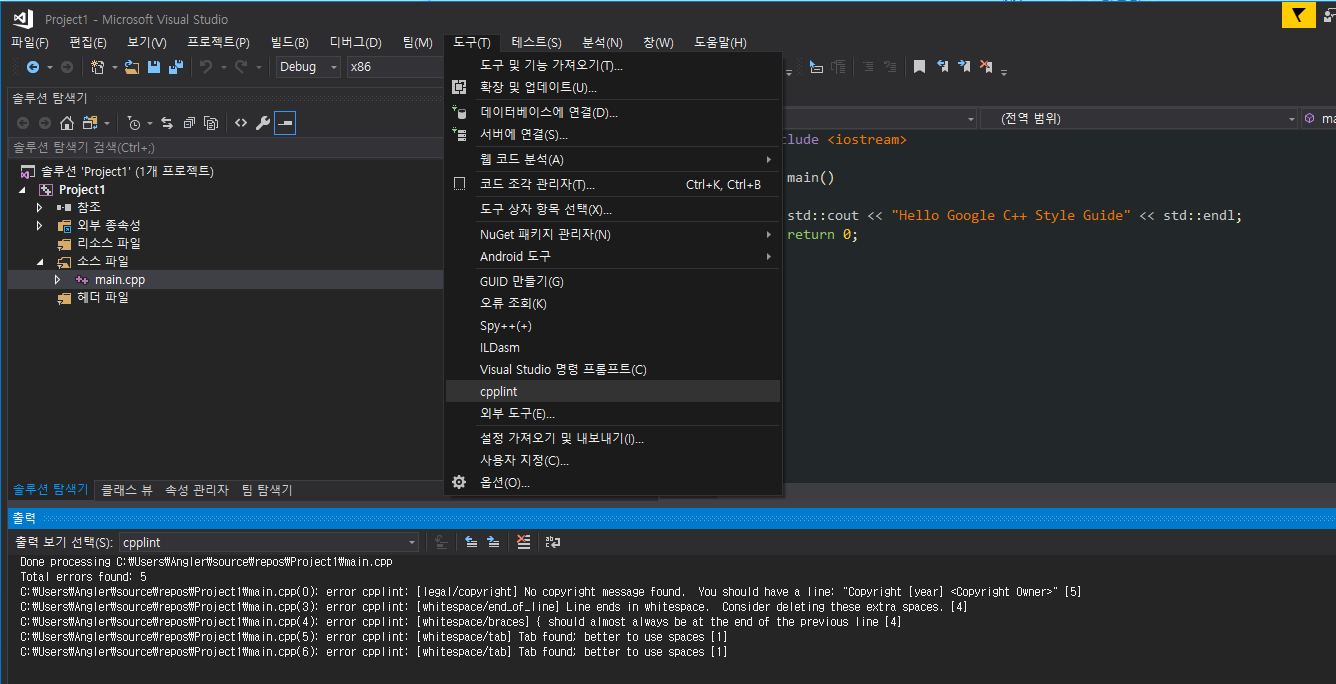Save the file with the single floppy icon
This screenshot has height=684, width=1336.
[x=154, y=67]
